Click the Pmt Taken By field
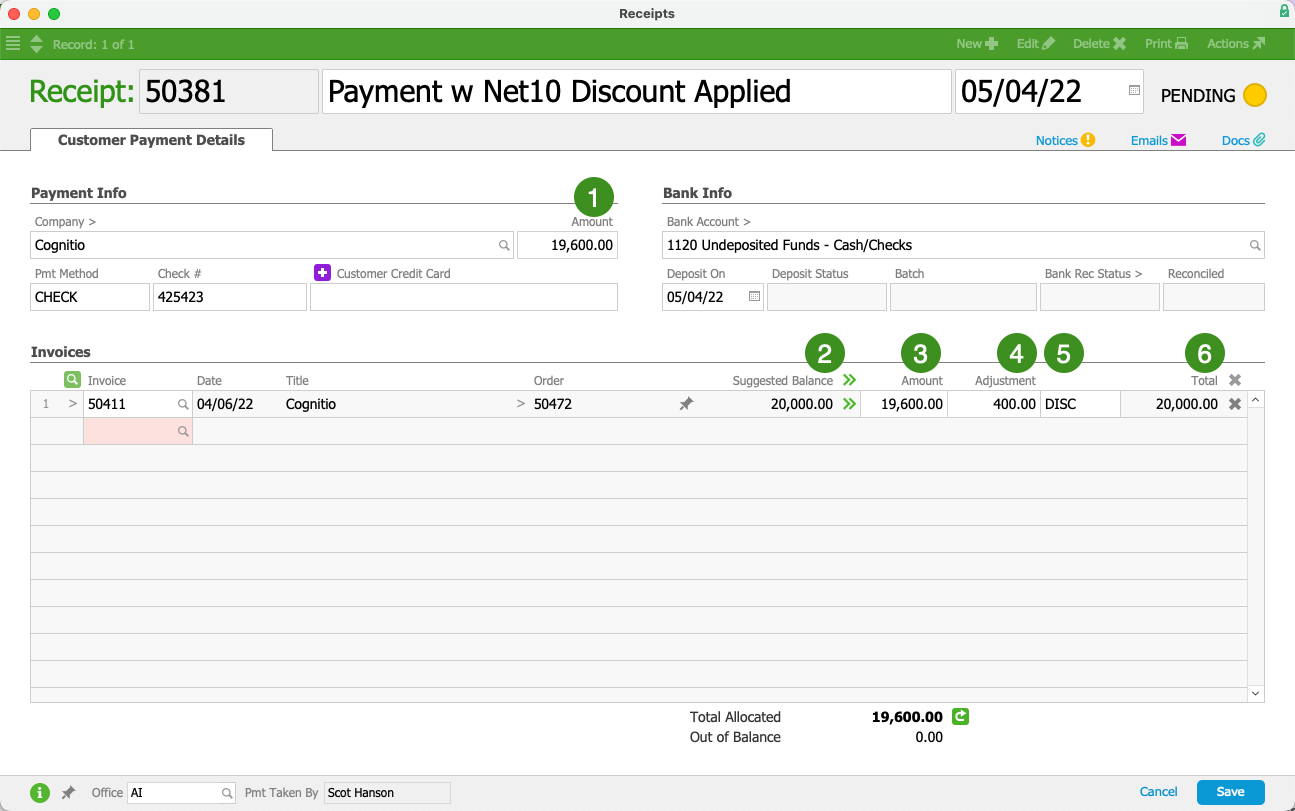Screen dimensions: 1295x811 tap(387, 793)
